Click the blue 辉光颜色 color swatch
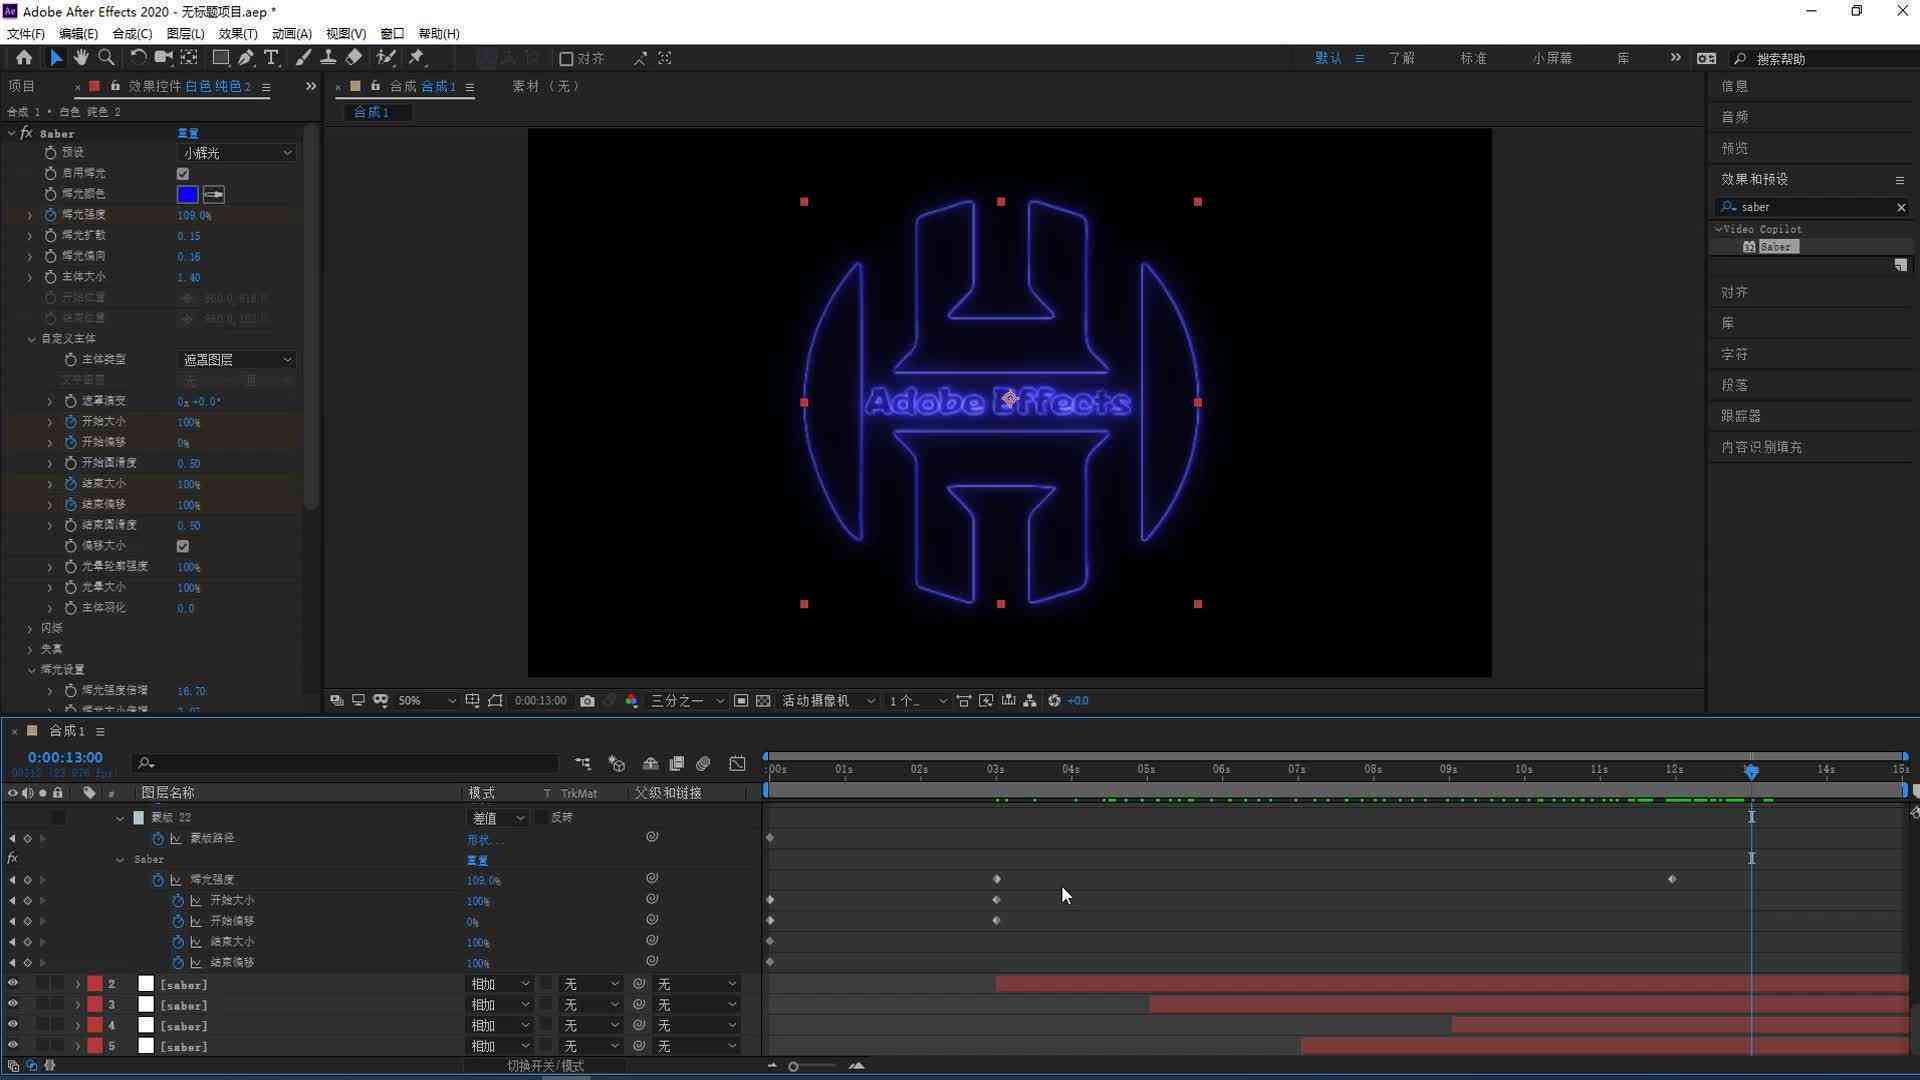Image resolution: width=1920 pixels, height=1080 pixels. (187, 195)
